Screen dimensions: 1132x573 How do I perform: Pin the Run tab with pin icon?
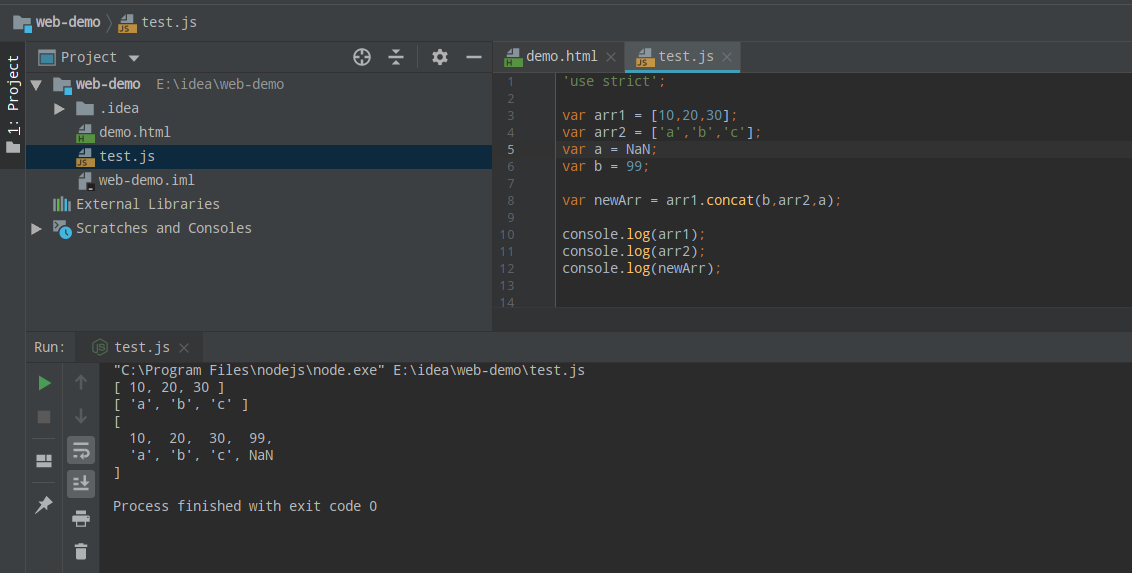pos(44,504)
